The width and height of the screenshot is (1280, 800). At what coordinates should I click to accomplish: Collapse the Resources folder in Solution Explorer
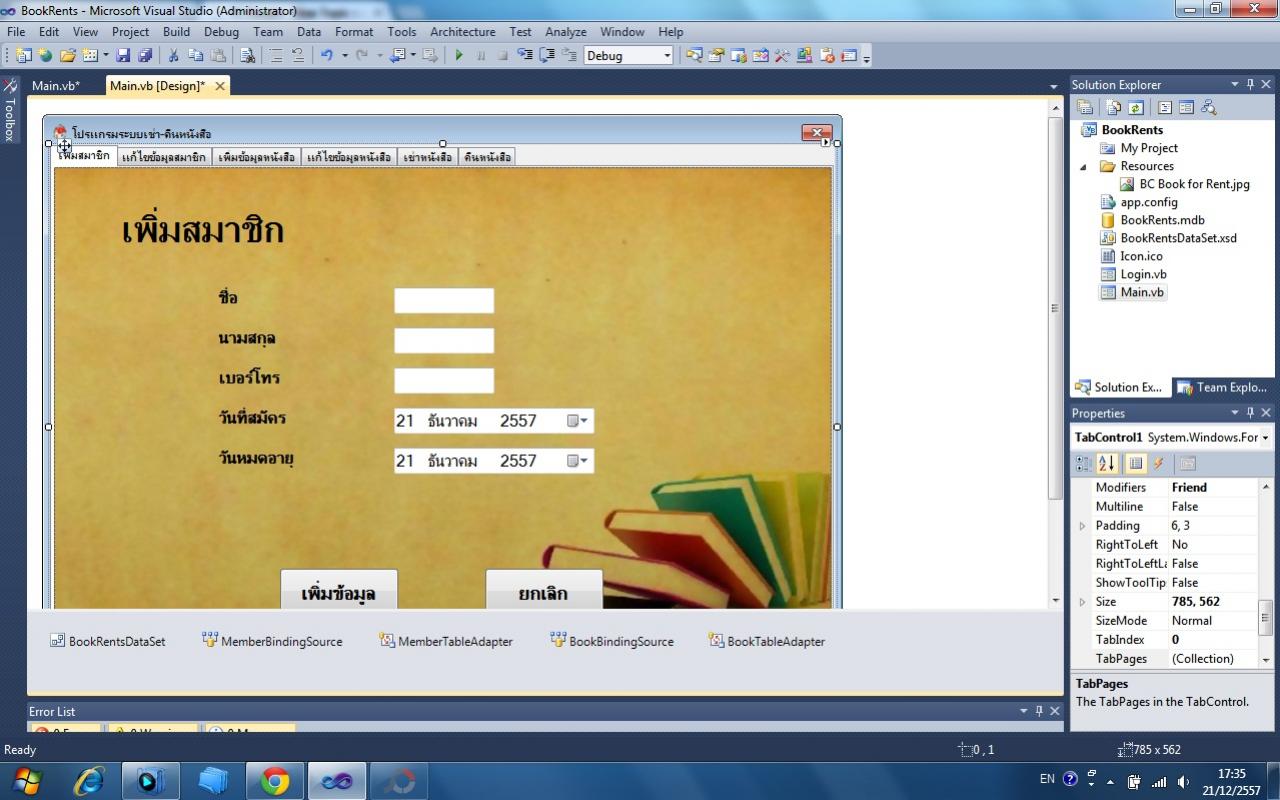[x=1083, y=167]
